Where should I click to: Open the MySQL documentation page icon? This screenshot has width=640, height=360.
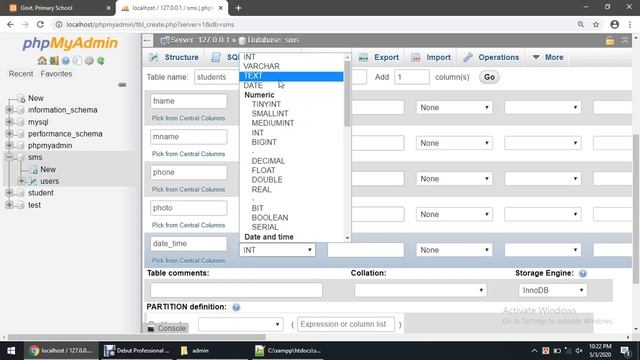(77, 60)
